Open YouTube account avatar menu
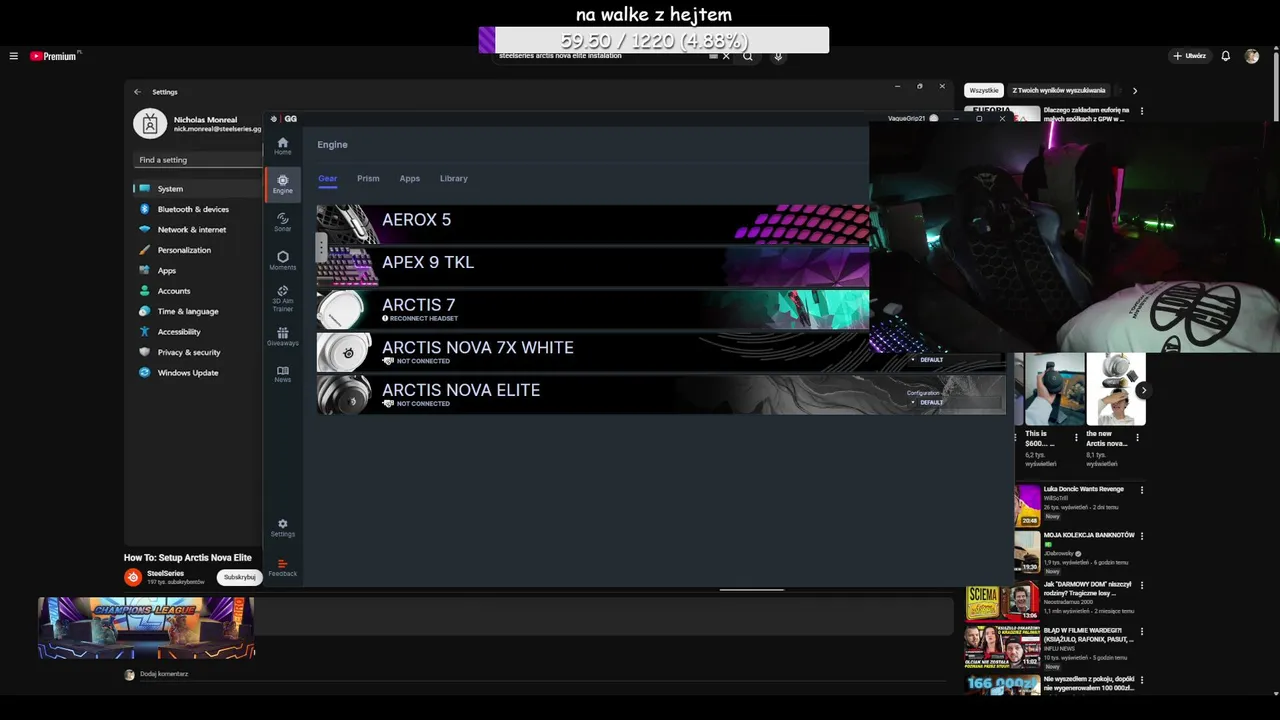 1252,56
